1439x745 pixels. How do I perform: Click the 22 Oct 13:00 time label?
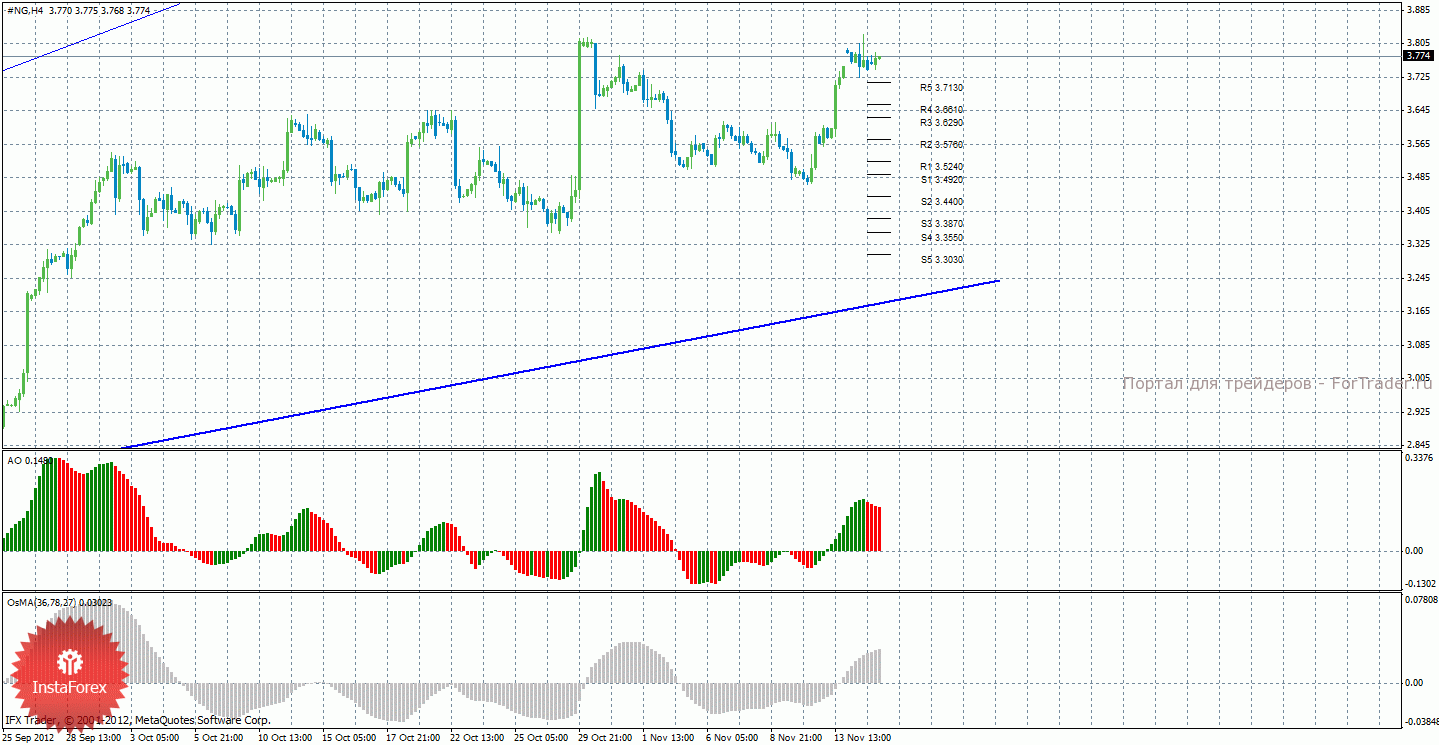point(478,737)
